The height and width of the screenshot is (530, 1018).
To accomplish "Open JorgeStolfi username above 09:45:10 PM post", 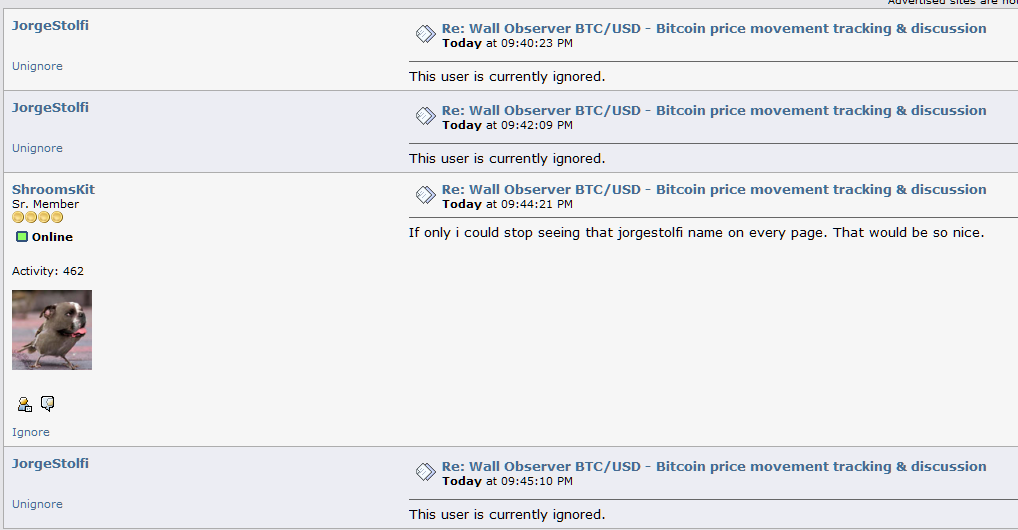I will [x=50, y=464].
